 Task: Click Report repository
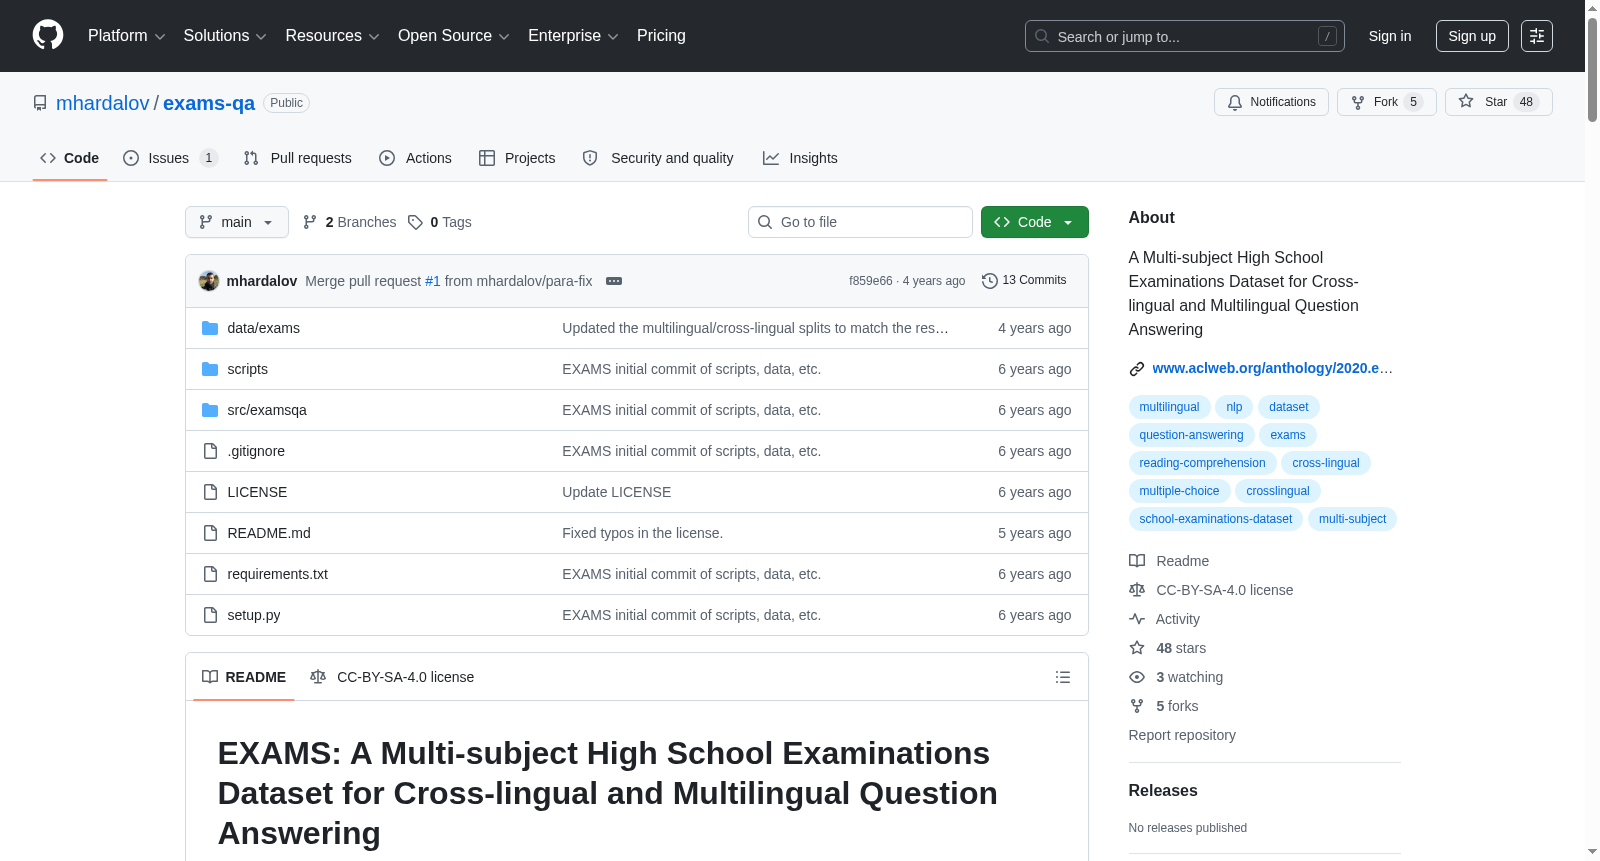pyautogui.click(x=1182, y=735)
